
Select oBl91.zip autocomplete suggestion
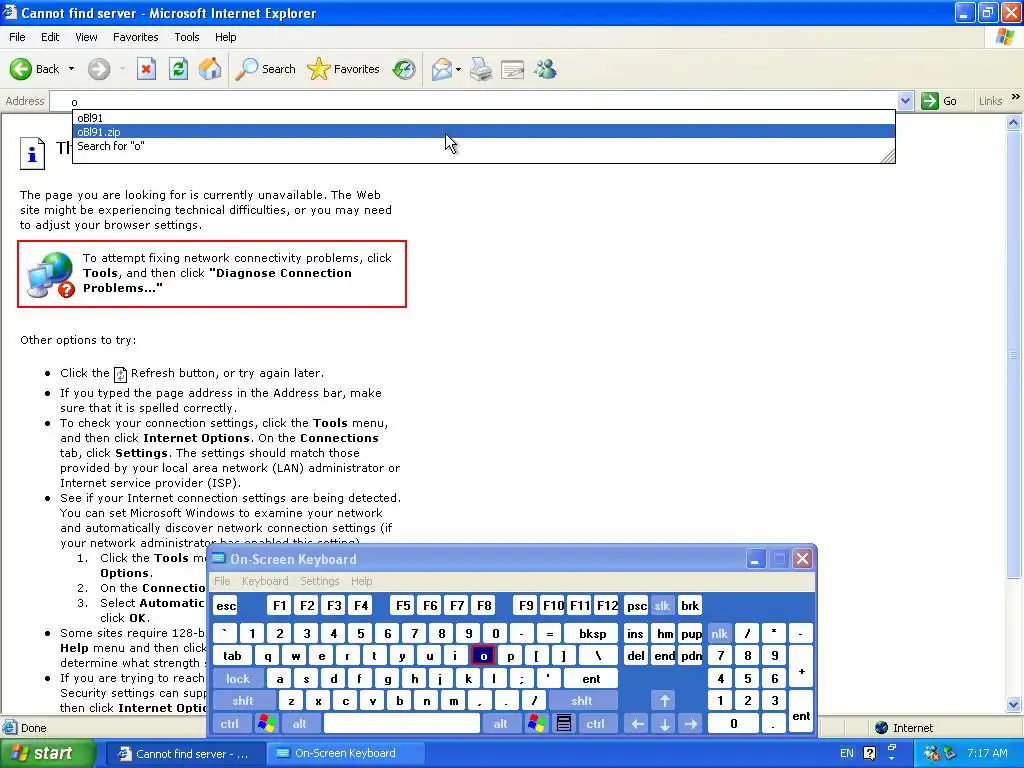click(483, 132)
